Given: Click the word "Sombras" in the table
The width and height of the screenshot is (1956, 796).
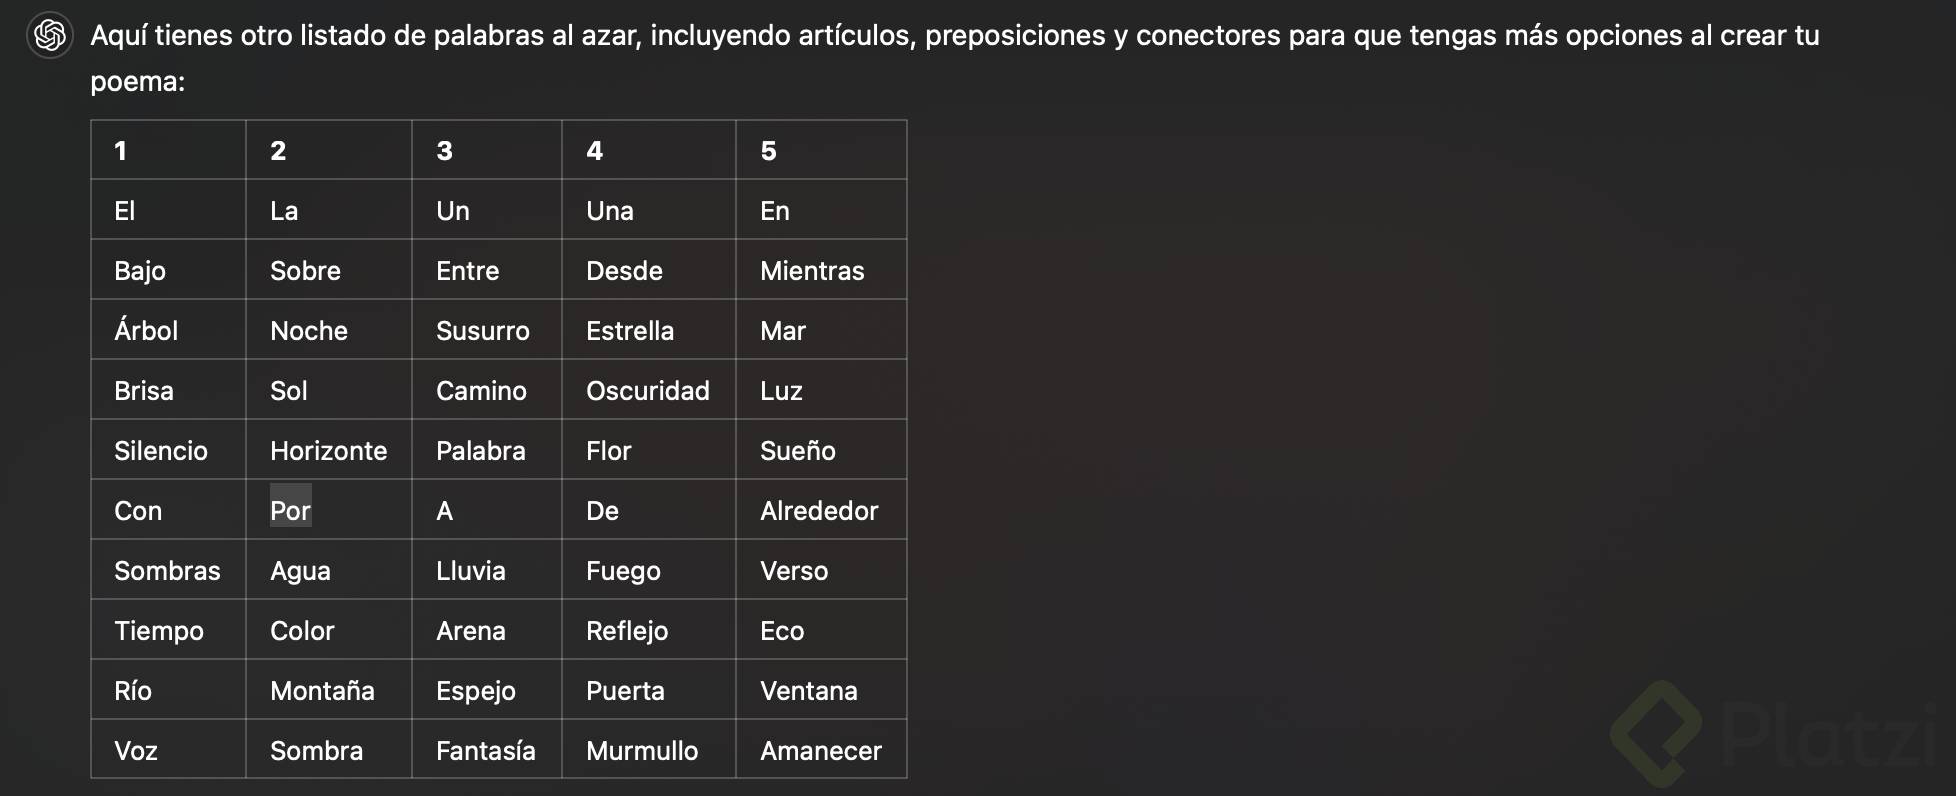Looking at the screenshot, I should coord(167,571).
